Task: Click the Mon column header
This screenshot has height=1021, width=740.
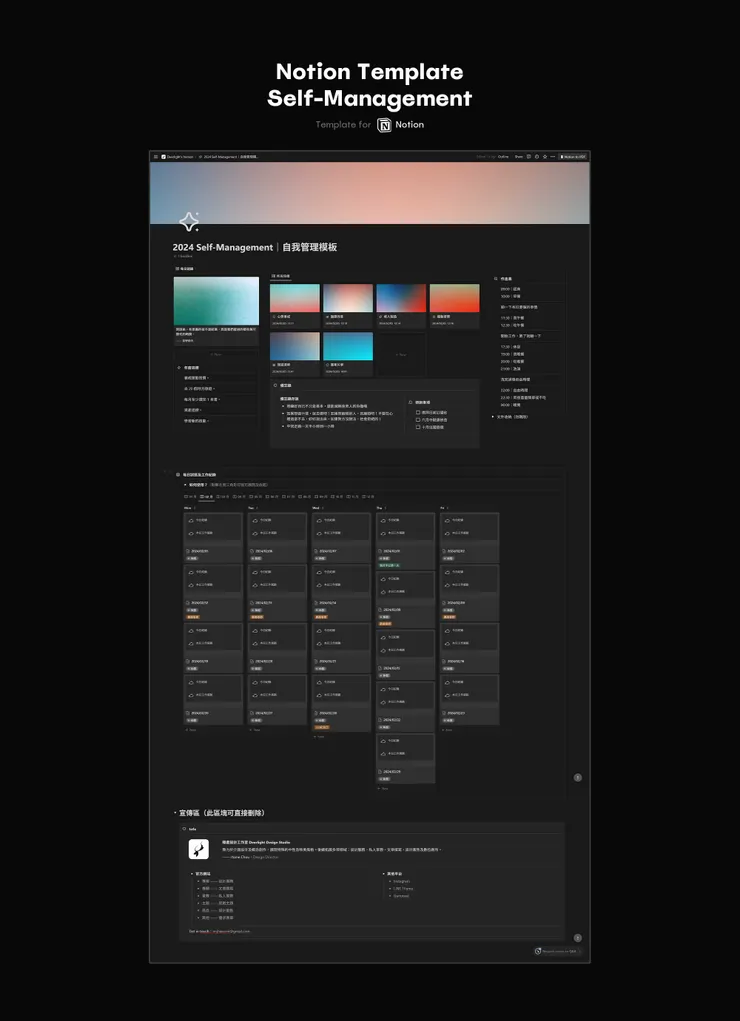Action: point(188,507)
